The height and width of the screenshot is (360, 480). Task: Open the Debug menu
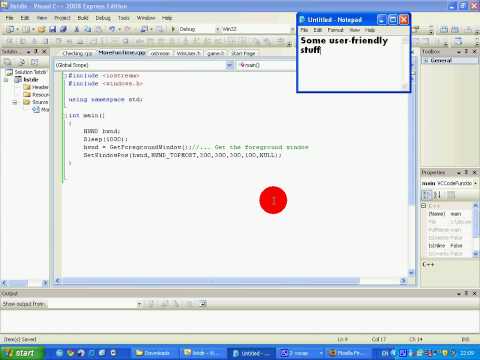[103, 18]
